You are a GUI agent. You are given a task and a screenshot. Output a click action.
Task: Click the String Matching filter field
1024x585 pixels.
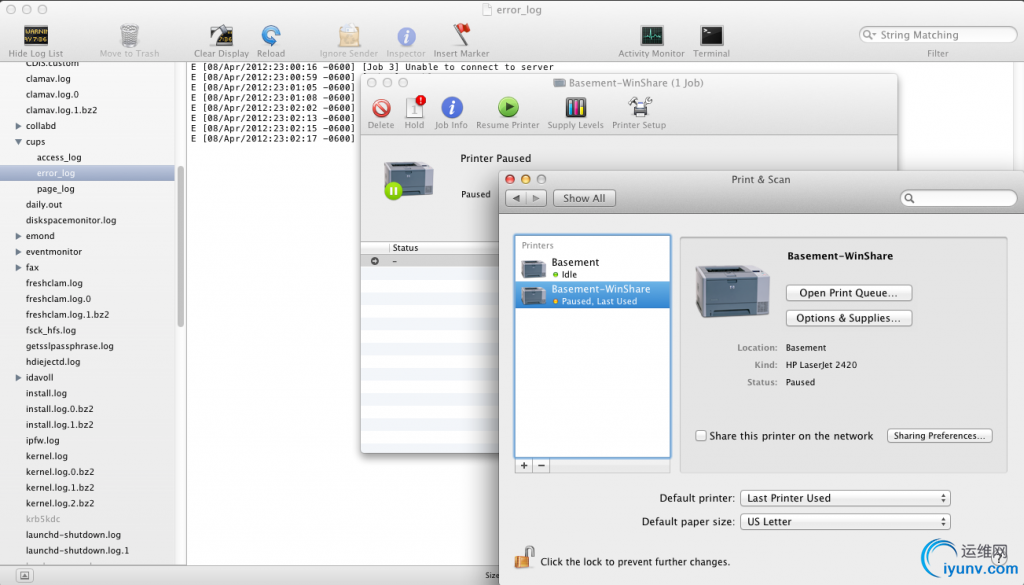pyautogui.click(x=938, y=35)
